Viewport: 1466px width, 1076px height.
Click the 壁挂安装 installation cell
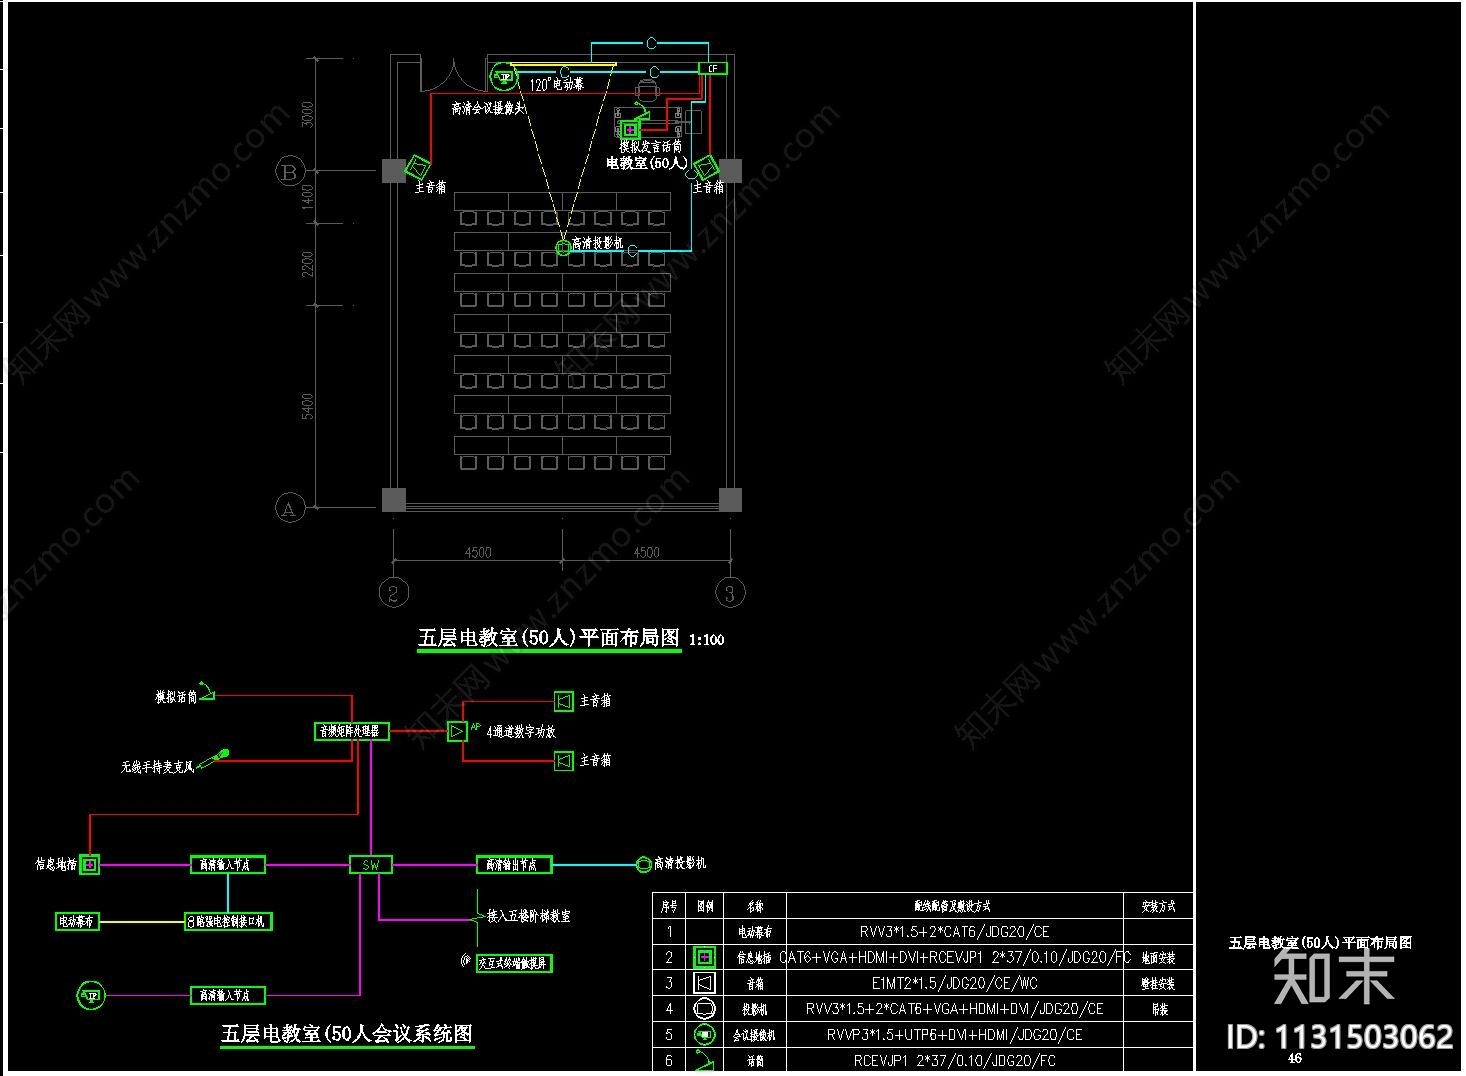(1159, 983)
